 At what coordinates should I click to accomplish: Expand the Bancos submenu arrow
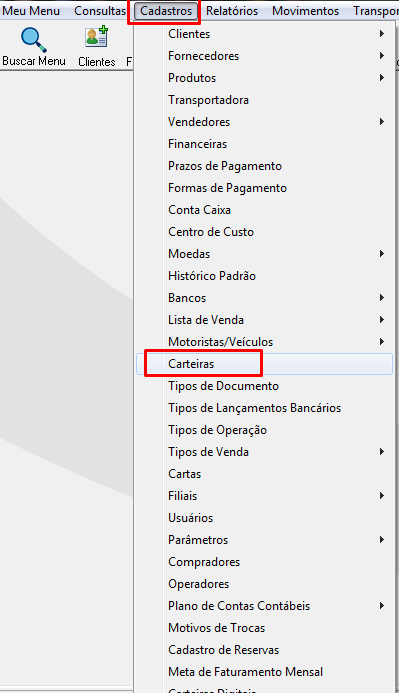(382, 298)
